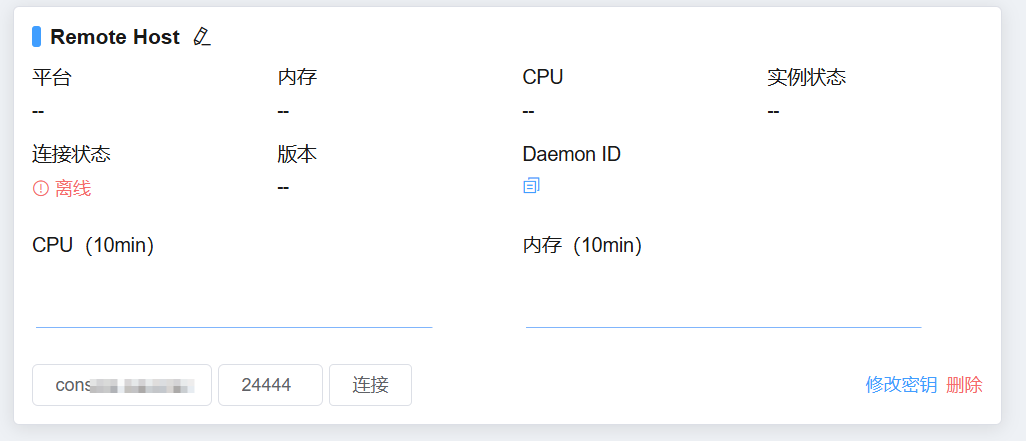Click the 内存 (10min) chart line
Viewport: 1026px width, 441px height.
pos(724,326)
